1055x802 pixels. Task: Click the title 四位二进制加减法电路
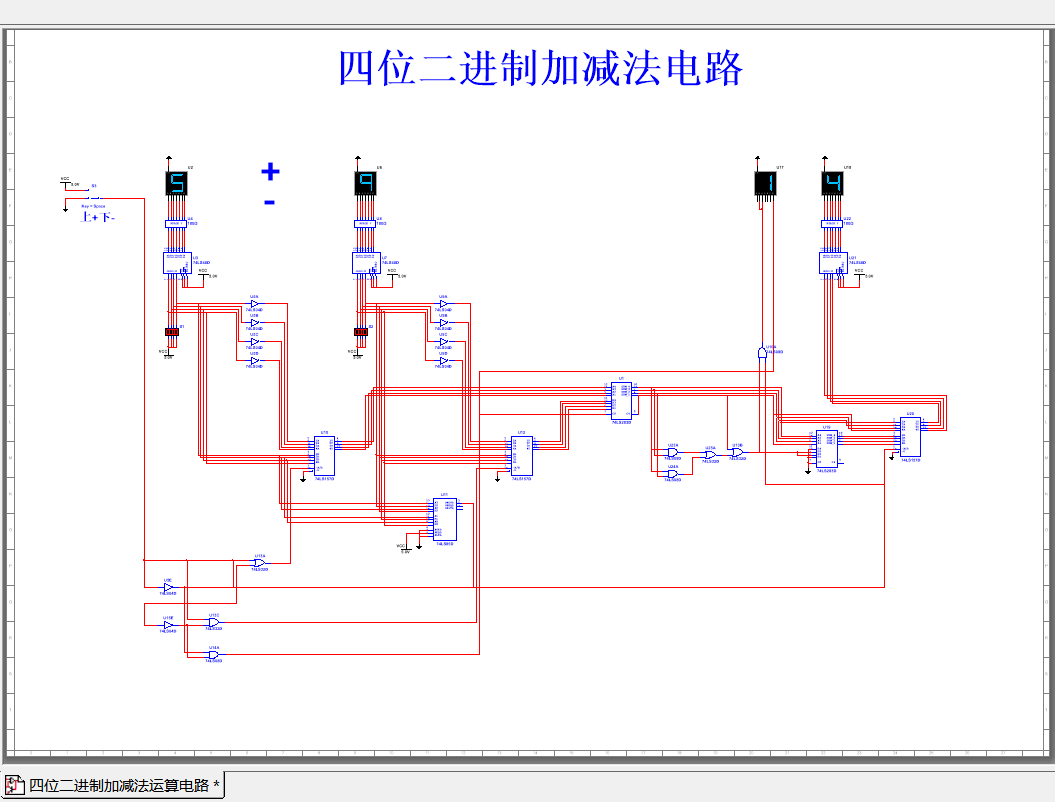[x=540, y=69]
